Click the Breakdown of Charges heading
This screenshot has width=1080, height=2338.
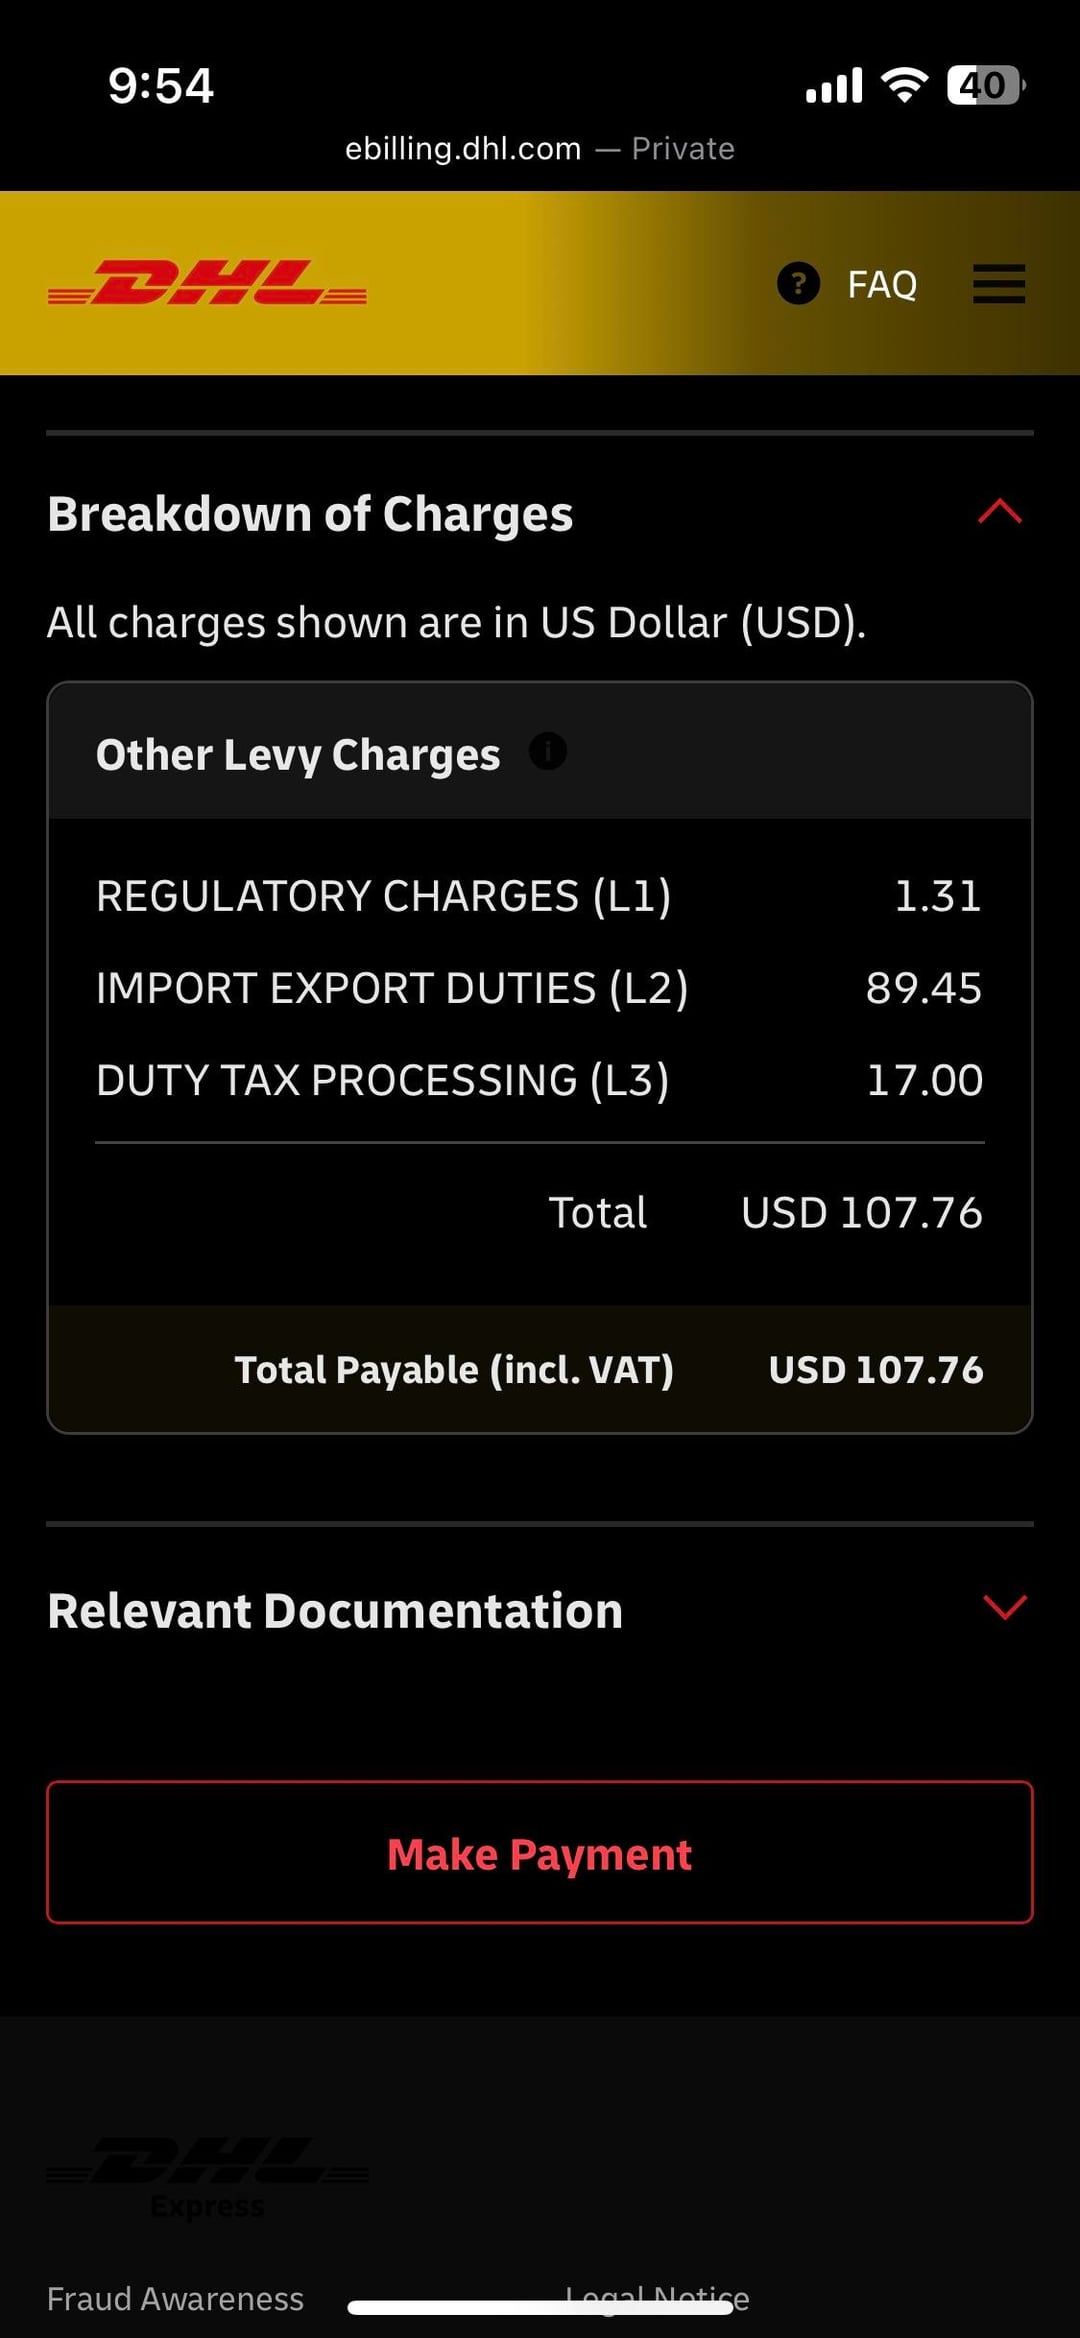pos(310,514)
